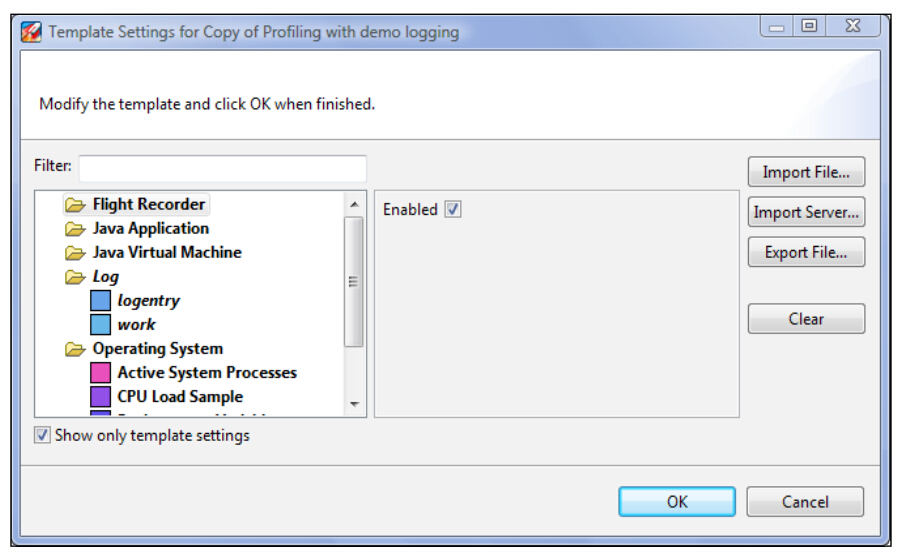Click the Import Server... button
Screen dimensions: 905x558
(806, 212)
